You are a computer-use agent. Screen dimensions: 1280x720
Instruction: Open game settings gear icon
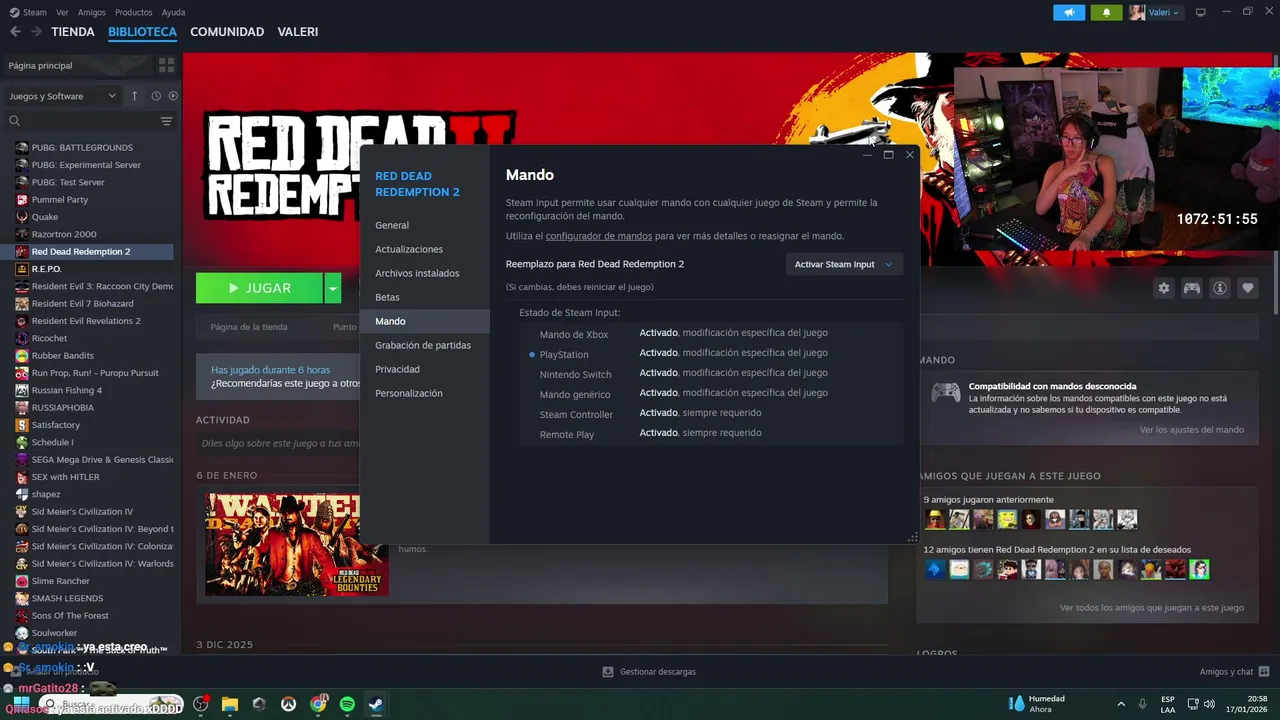tap(1164, 288)
